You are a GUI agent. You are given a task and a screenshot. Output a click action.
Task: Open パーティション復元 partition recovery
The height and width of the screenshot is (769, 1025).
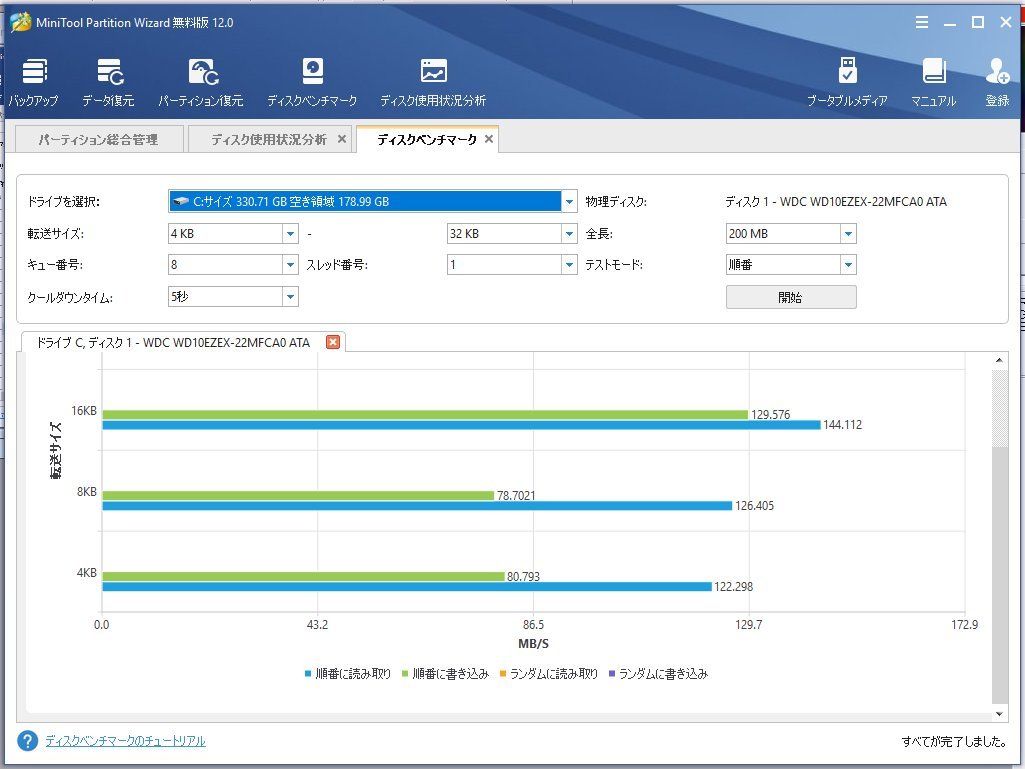[x=201, y=83]
